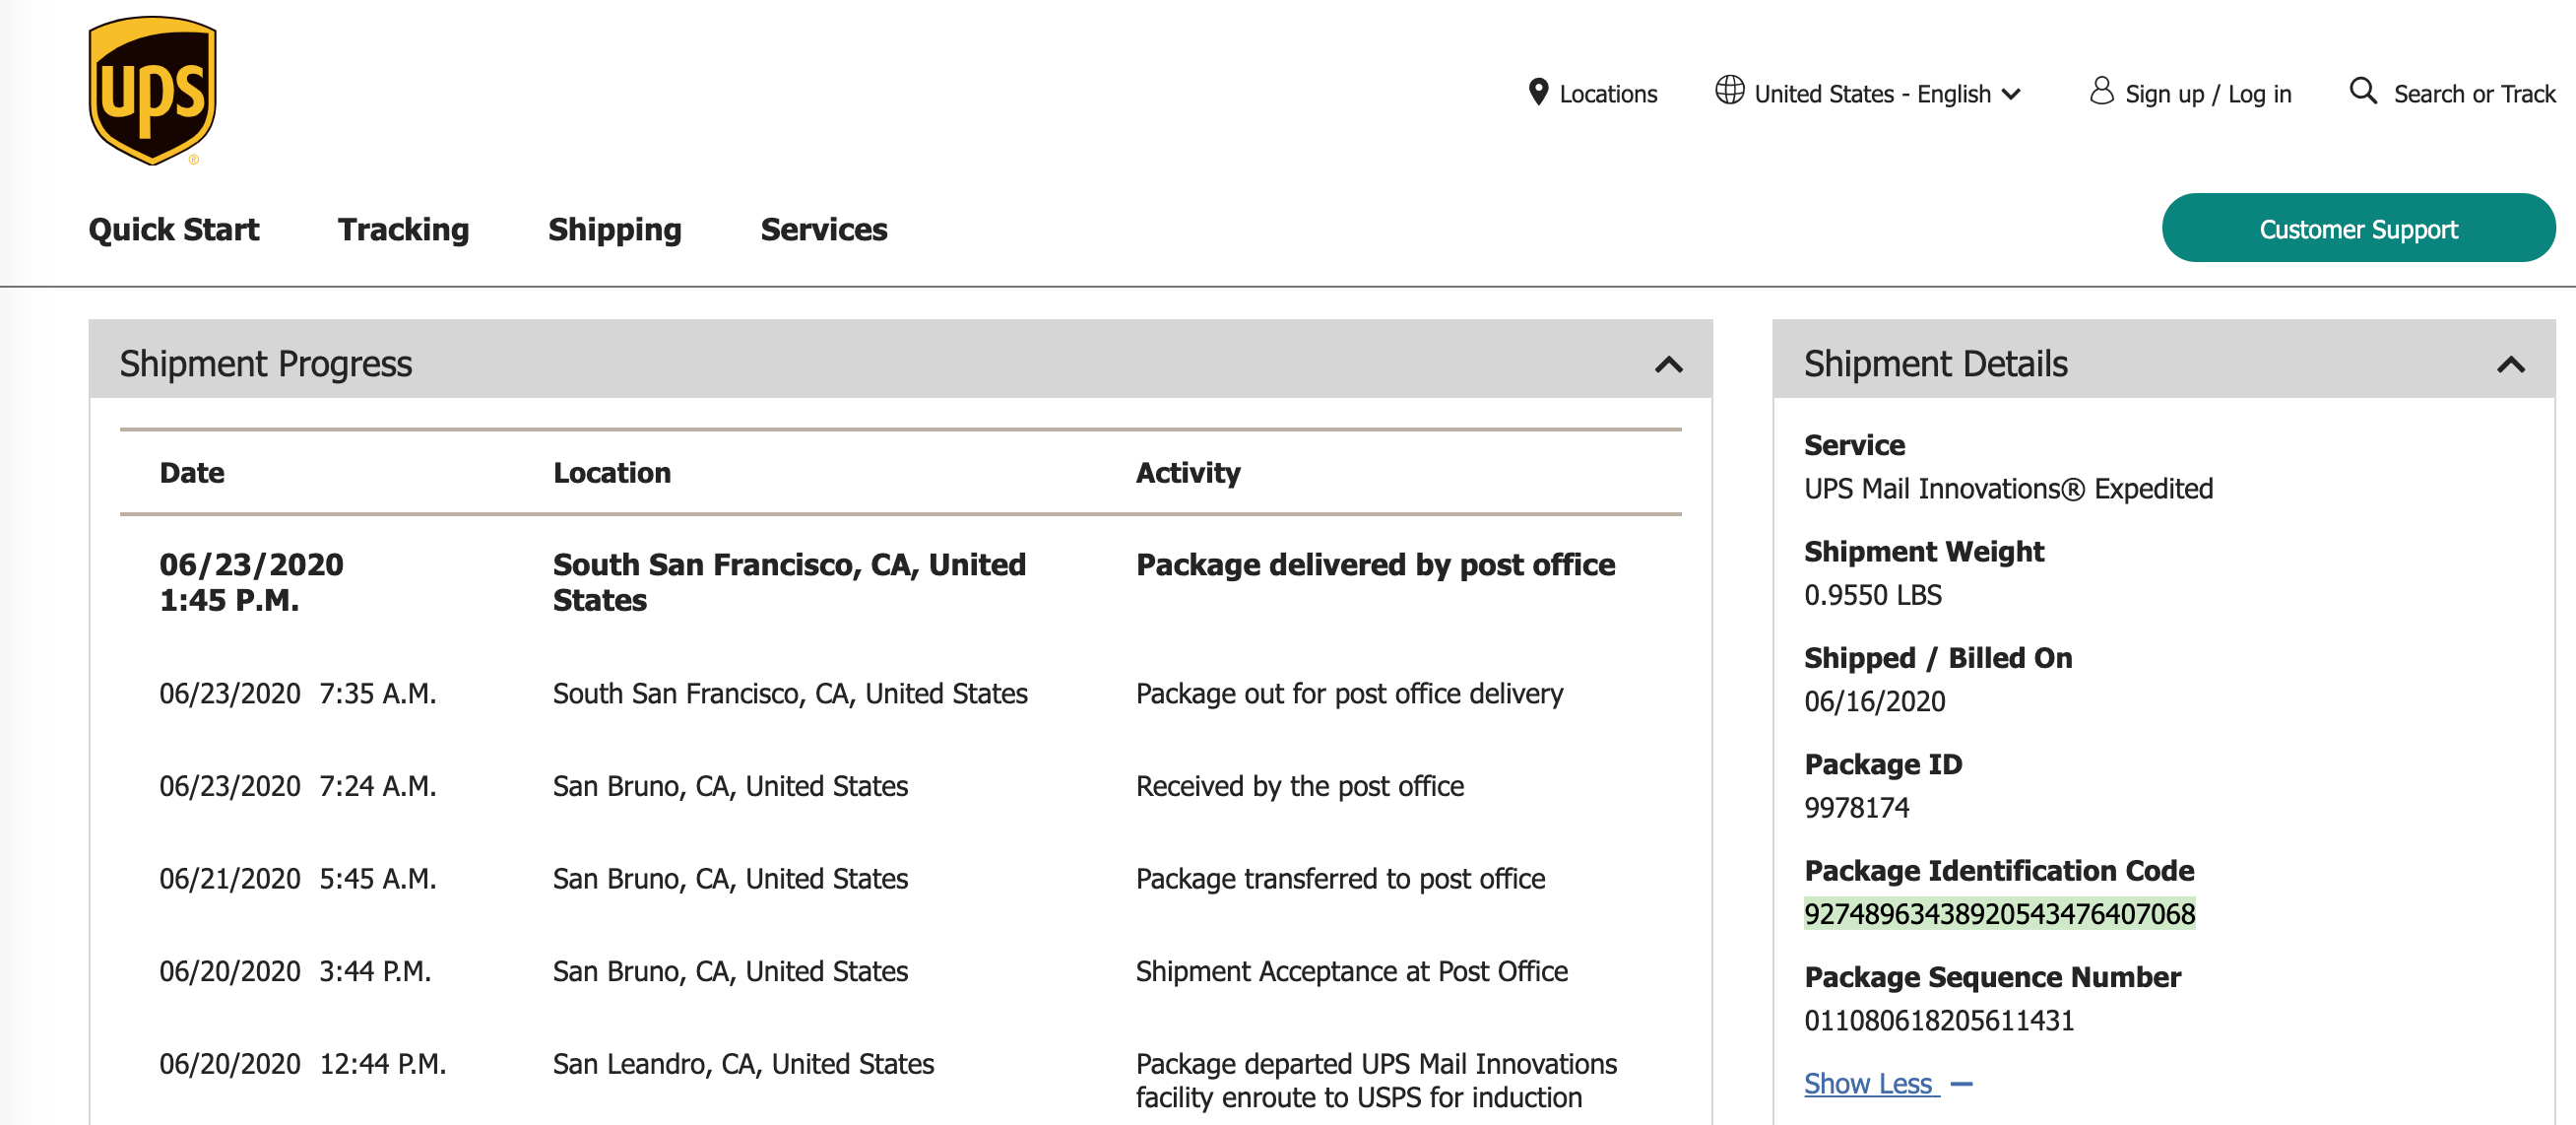
Task: Click Sign up / Log in link
Action: [2207, 94]
